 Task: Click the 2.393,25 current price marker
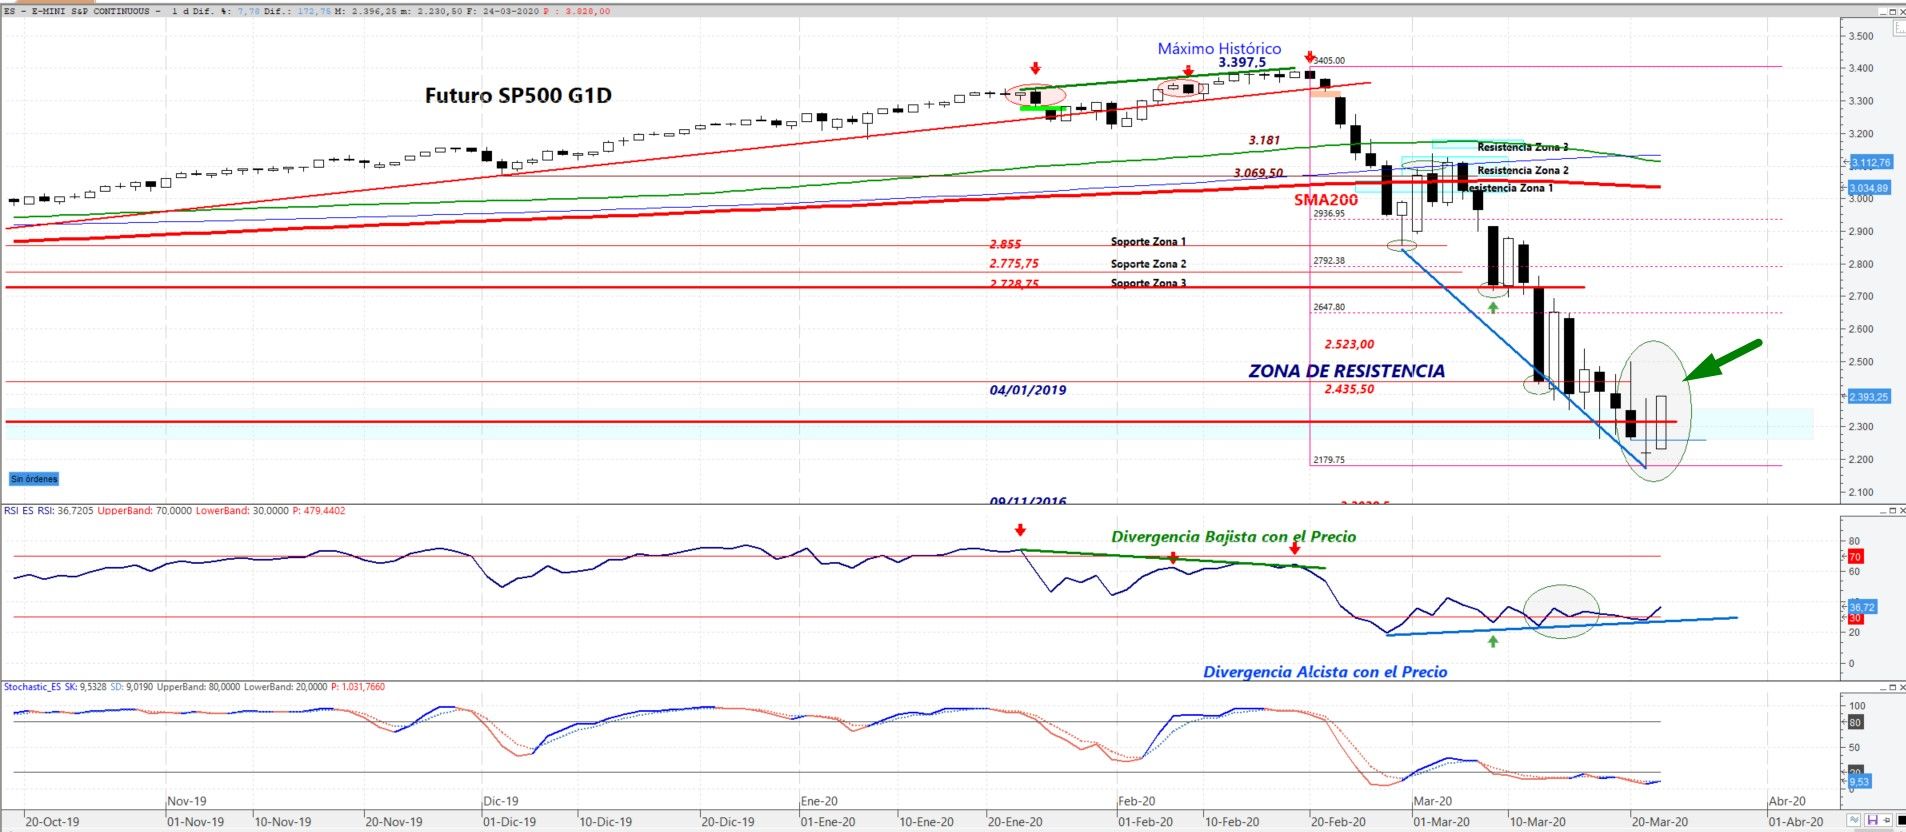1868,397
